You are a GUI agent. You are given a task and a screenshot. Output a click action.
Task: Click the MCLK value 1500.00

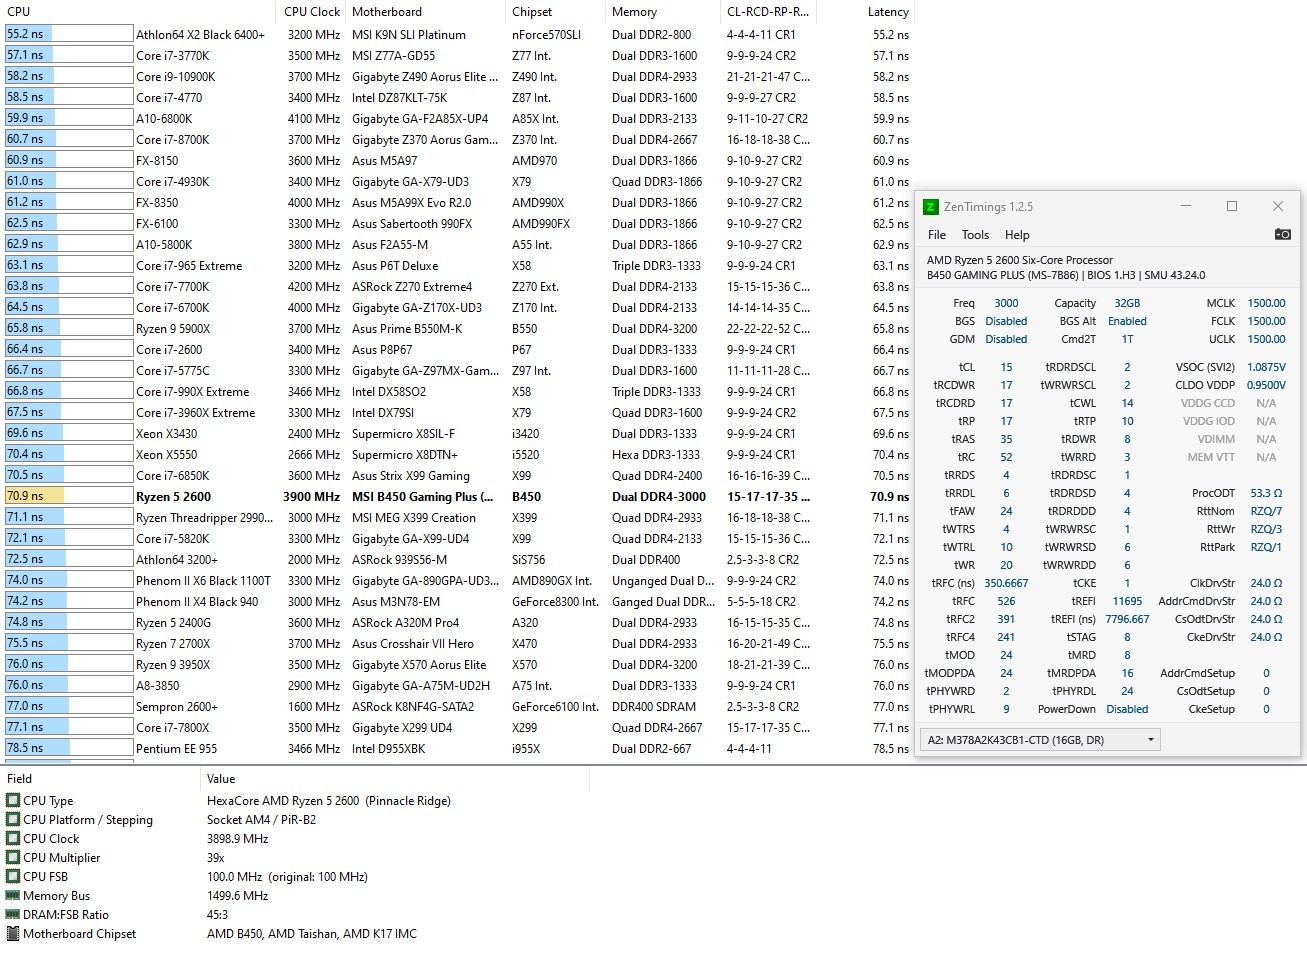(1266, 303)
